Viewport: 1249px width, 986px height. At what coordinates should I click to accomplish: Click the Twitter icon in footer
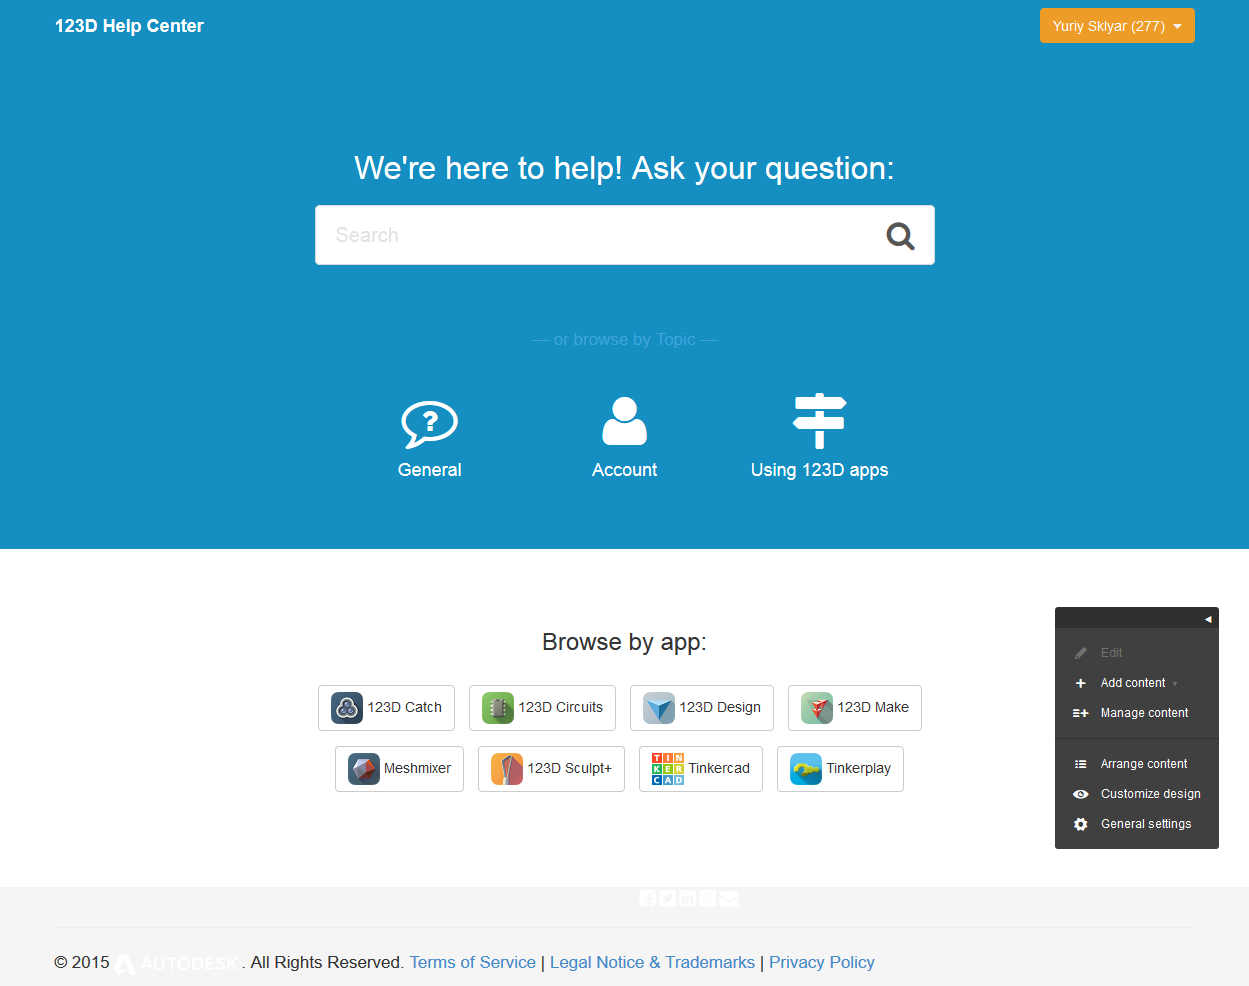(668, 898)
